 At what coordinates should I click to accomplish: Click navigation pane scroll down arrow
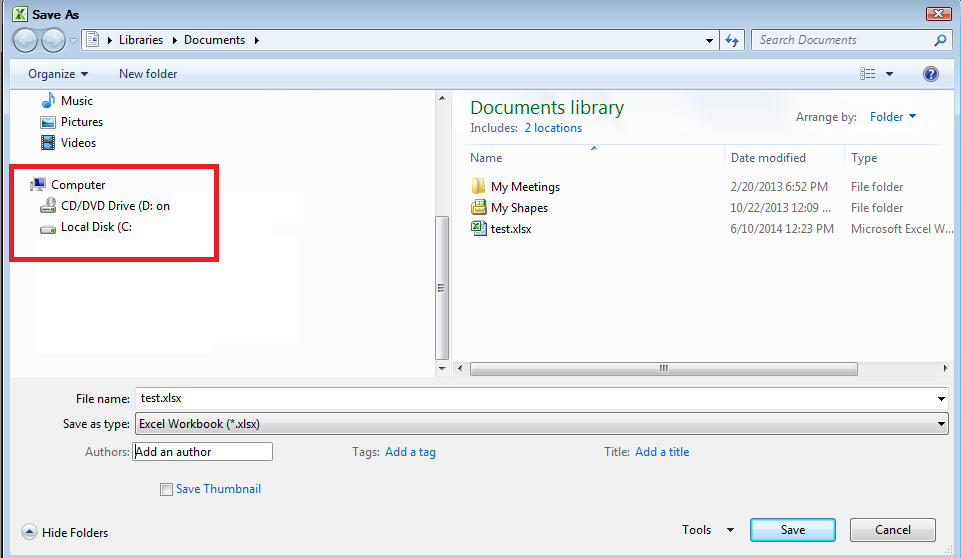pos(442,369)
